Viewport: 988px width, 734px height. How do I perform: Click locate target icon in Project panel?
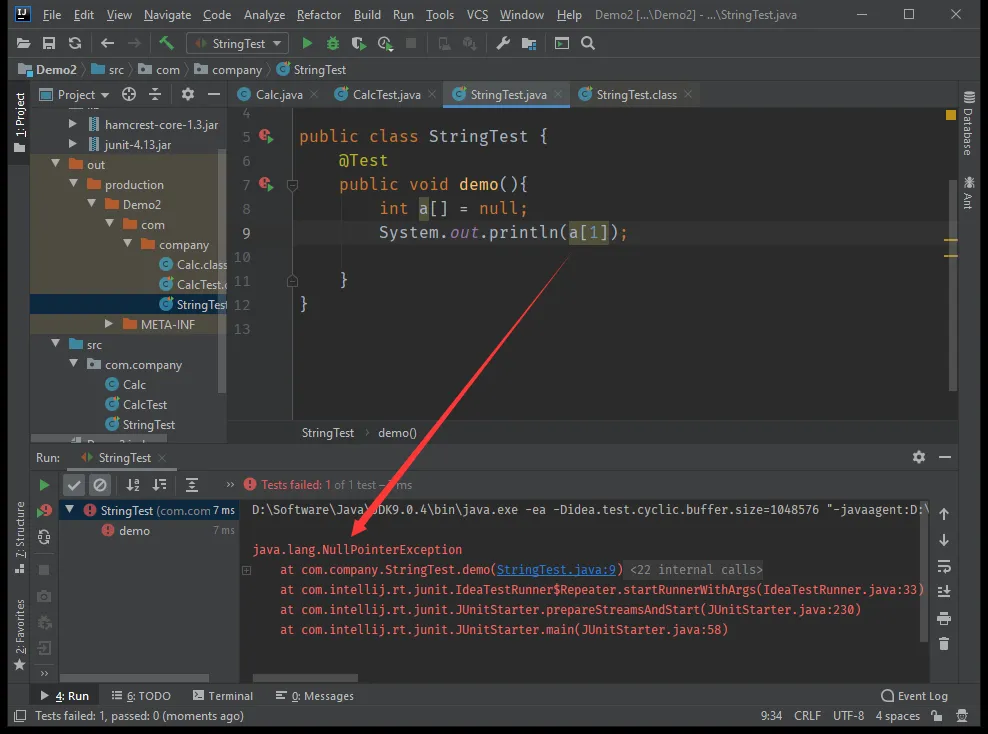129,94
